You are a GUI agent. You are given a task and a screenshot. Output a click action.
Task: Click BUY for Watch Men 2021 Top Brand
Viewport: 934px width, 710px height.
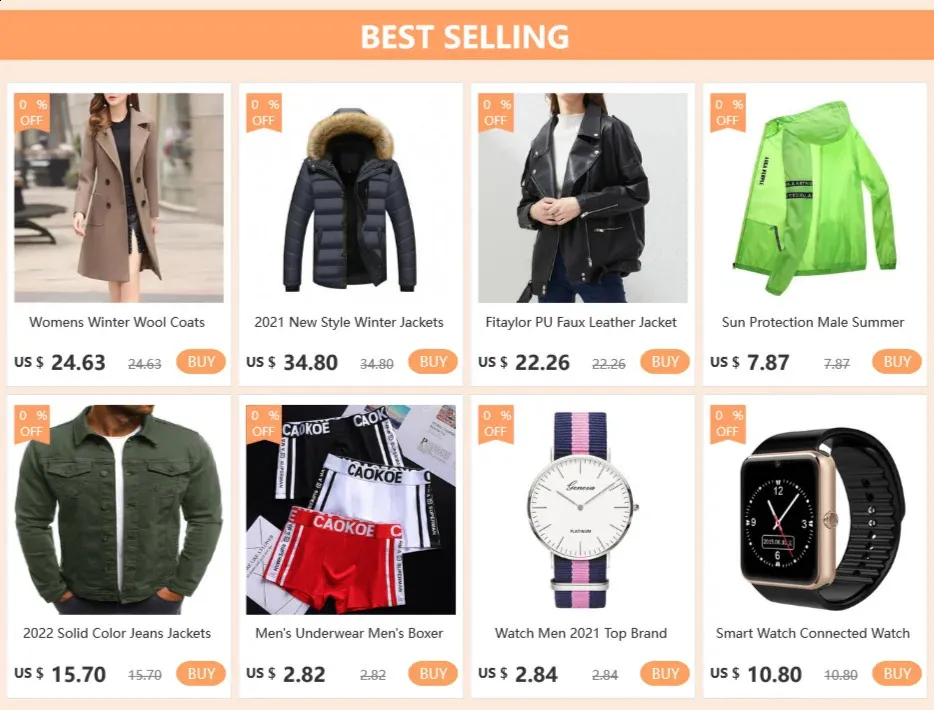click(665, 674)
